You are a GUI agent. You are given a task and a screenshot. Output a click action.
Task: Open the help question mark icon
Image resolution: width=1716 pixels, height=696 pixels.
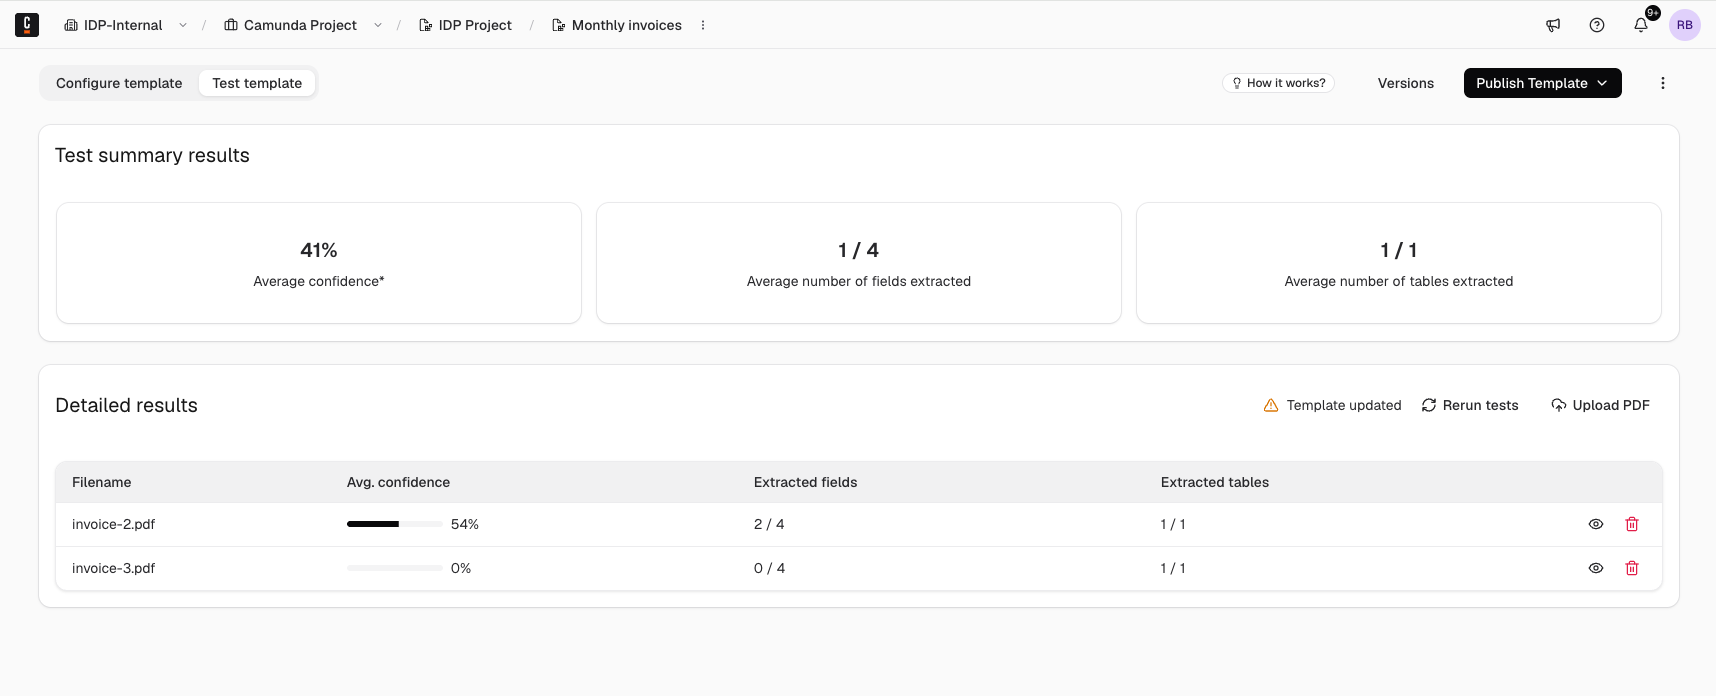(x=1597, y=25)
